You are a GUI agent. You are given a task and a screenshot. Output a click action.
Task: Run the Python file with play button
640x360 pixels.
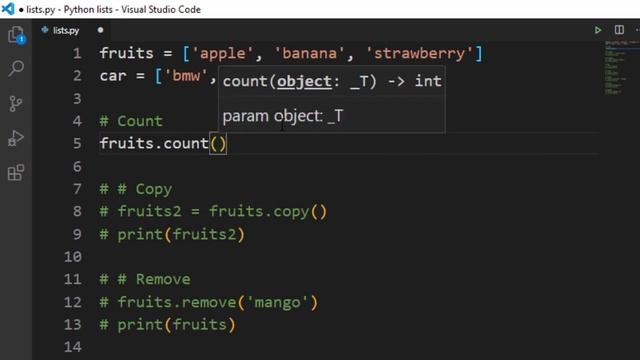tap(598, 30)
